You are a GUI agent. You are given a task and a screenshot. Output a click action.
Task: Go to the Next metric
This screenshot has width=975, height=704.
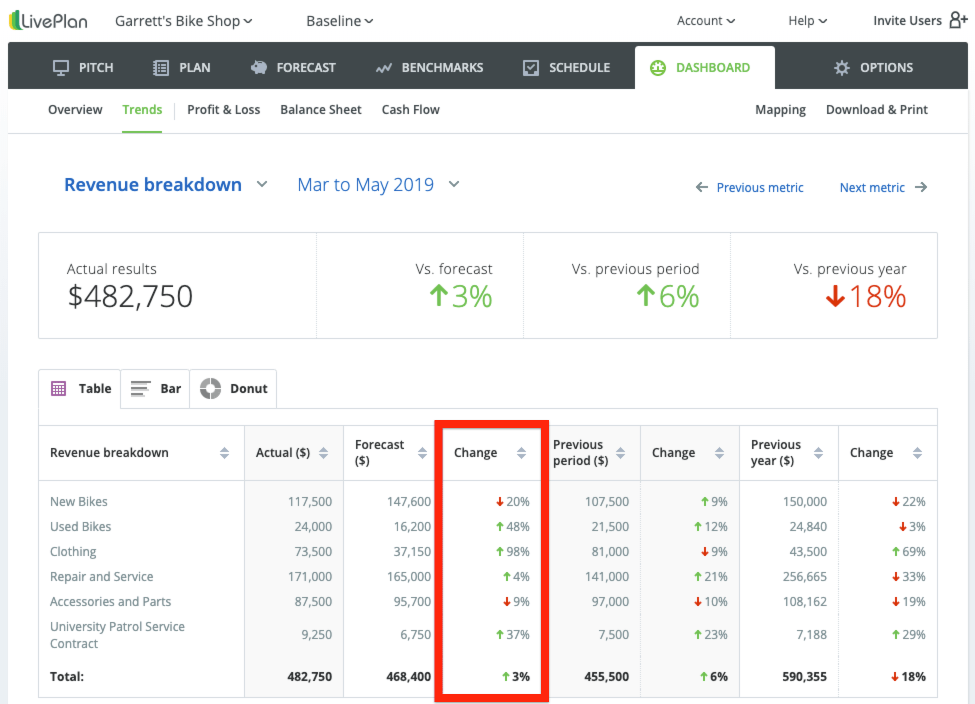tap(883, 188)
